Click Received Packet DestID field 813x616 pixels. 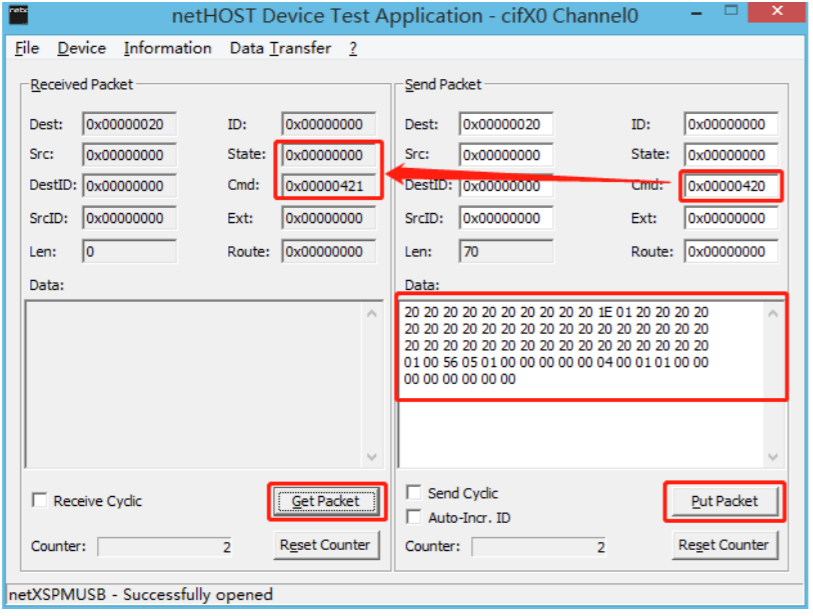click(x=129, y=186)
